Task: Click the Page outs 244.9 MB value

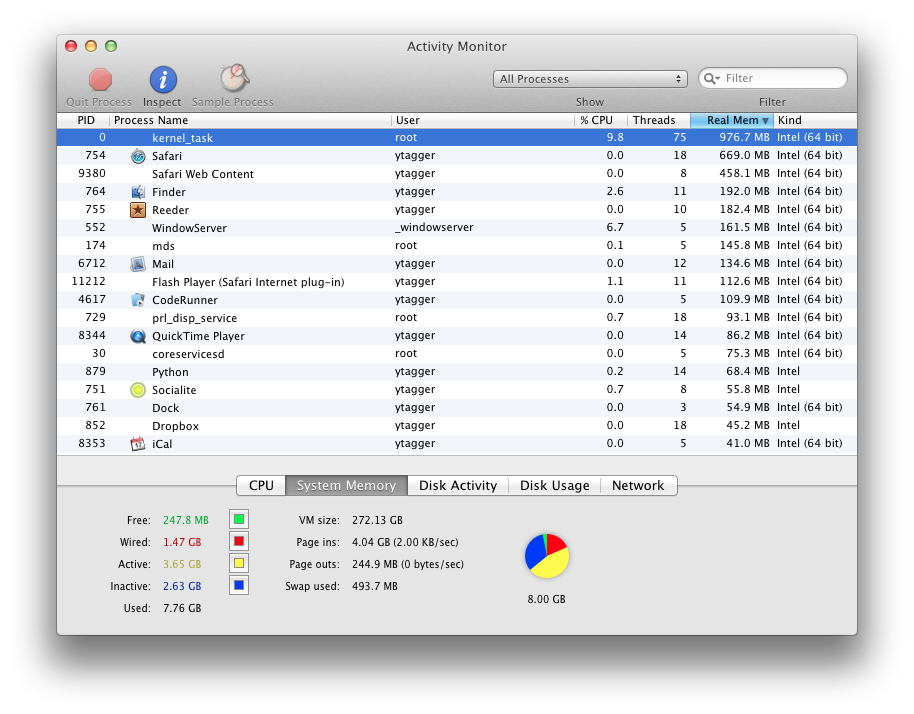Action: pos(408,564)
